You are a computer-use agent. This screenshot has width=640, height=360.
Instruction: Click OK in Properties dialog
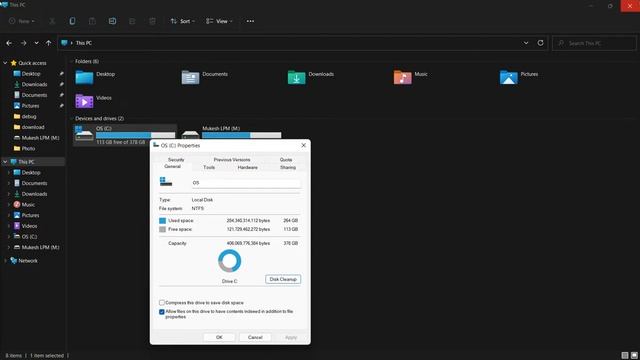[x=219, y=337]
